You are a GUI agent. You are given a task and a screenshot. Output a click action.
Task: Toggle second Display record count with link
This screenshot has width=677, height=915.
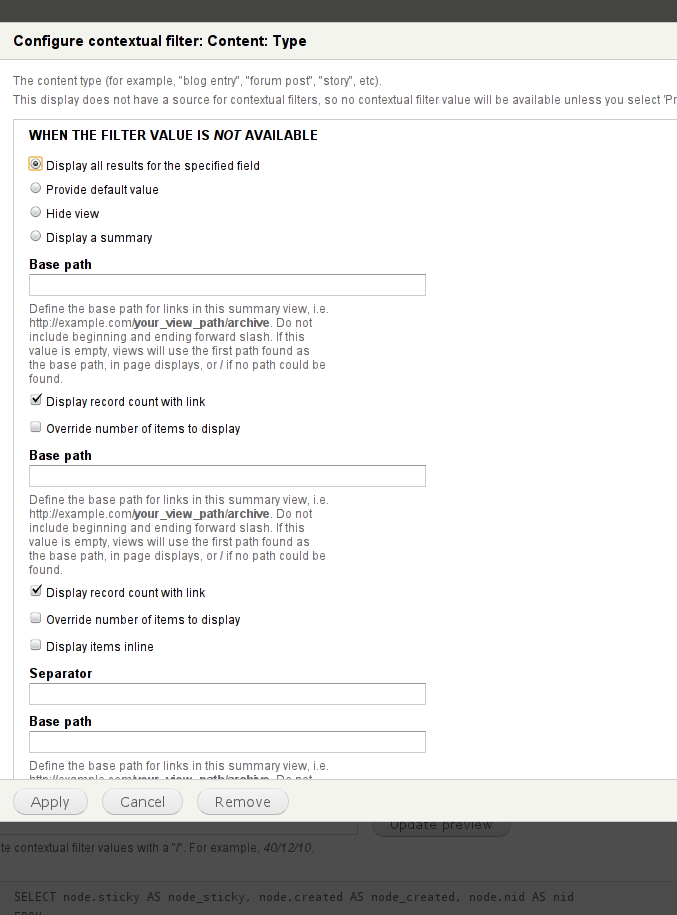pos(36,591)
